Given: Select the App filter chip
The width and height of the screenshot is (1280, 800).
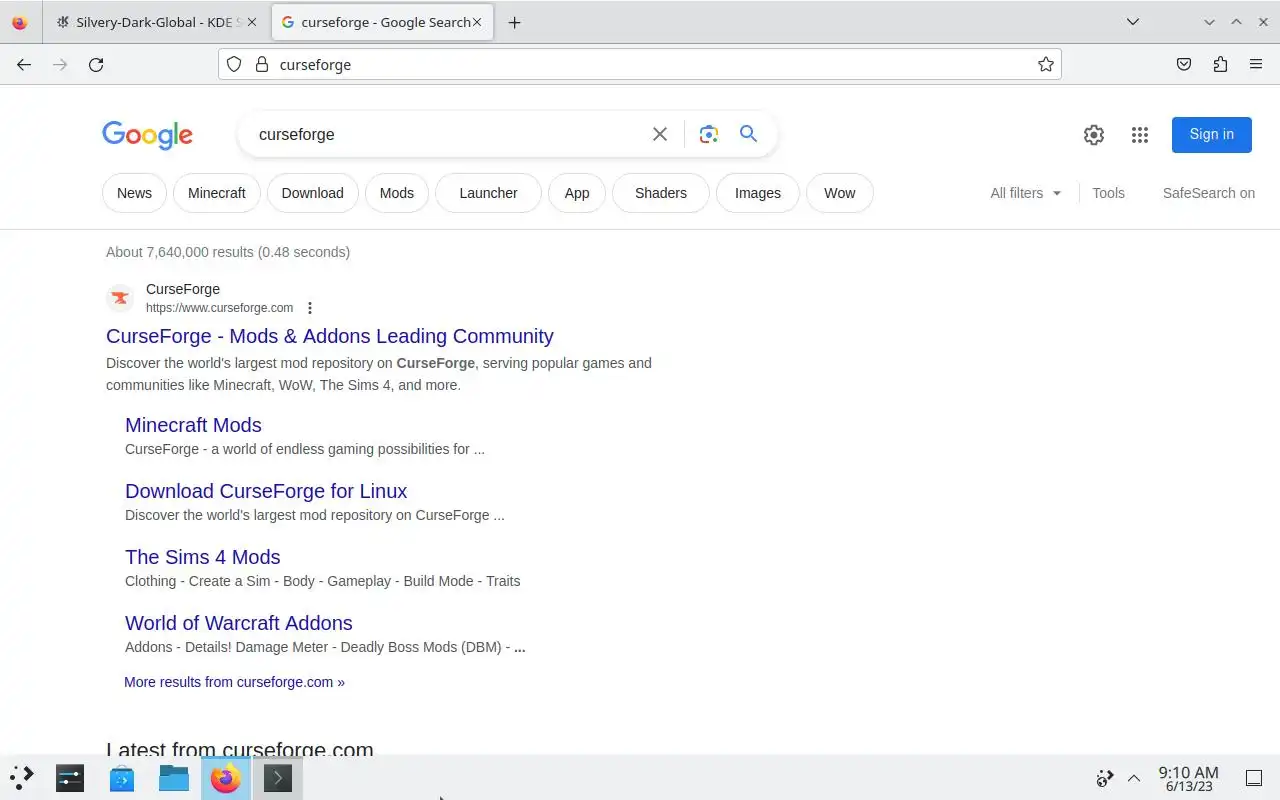Looking at the screenshot, I should (x=577, y=193).
